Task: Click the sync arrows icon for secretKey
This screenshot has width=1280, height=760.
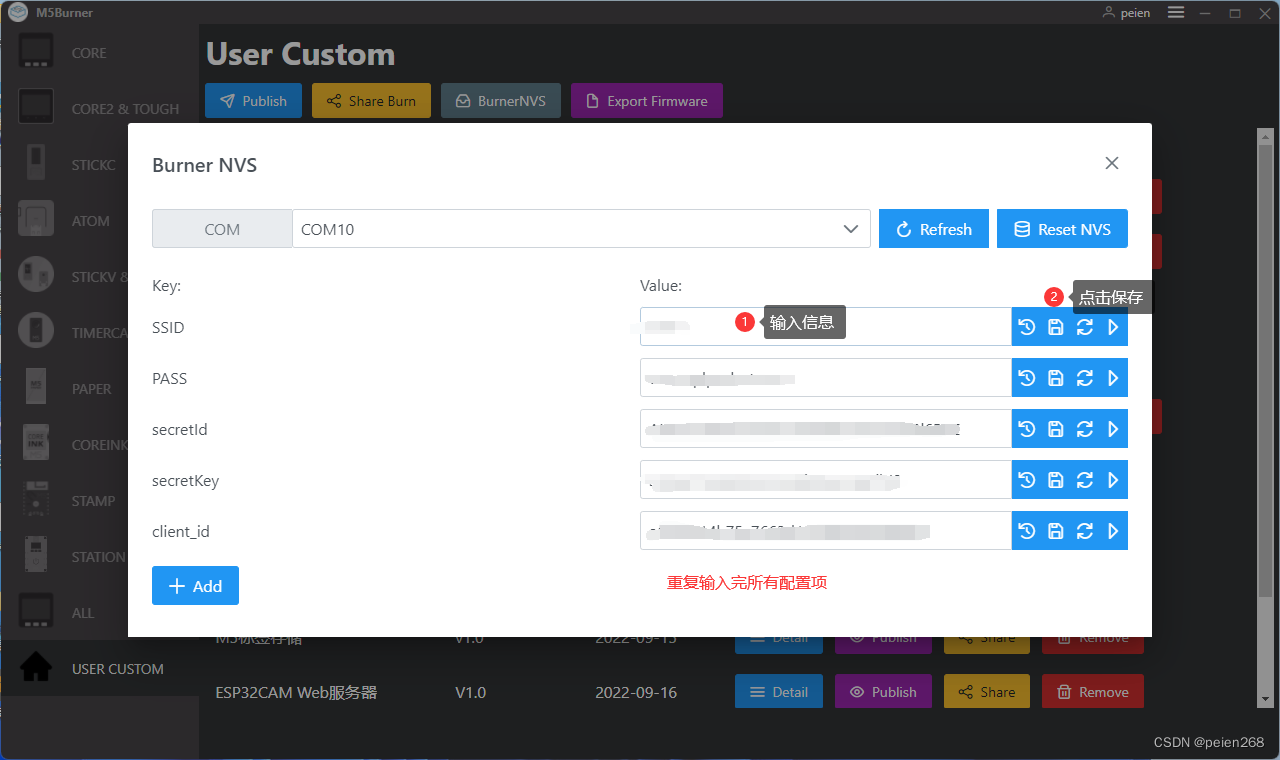Action: point(1084,480)
